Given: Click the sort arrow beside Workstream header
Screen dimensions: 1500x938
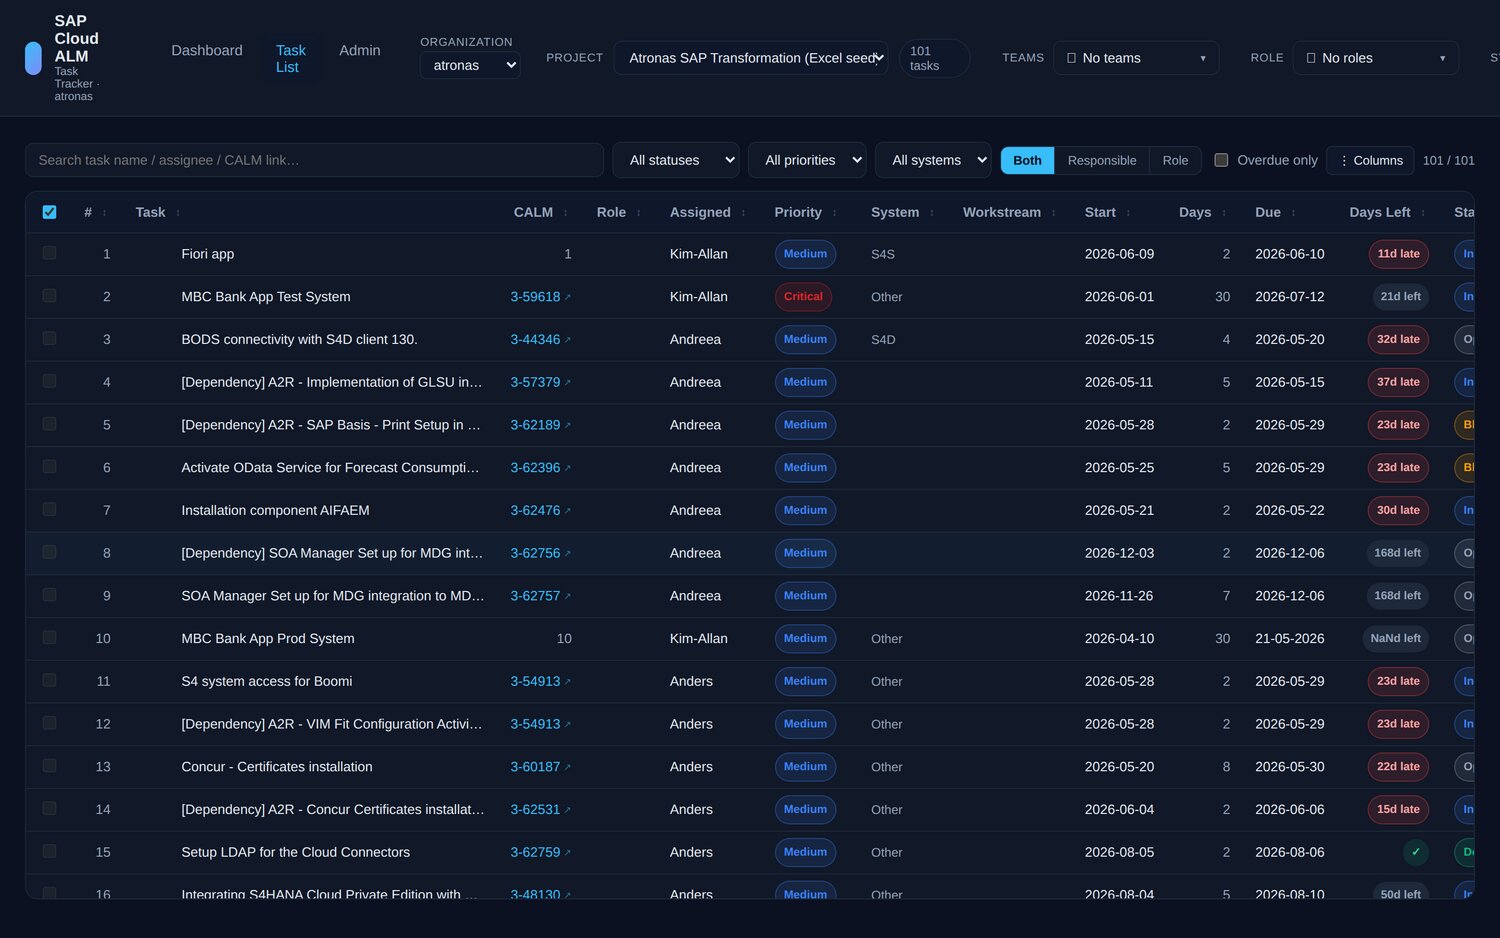Looking at the screenshot, I should click(x=1053, y=213).
